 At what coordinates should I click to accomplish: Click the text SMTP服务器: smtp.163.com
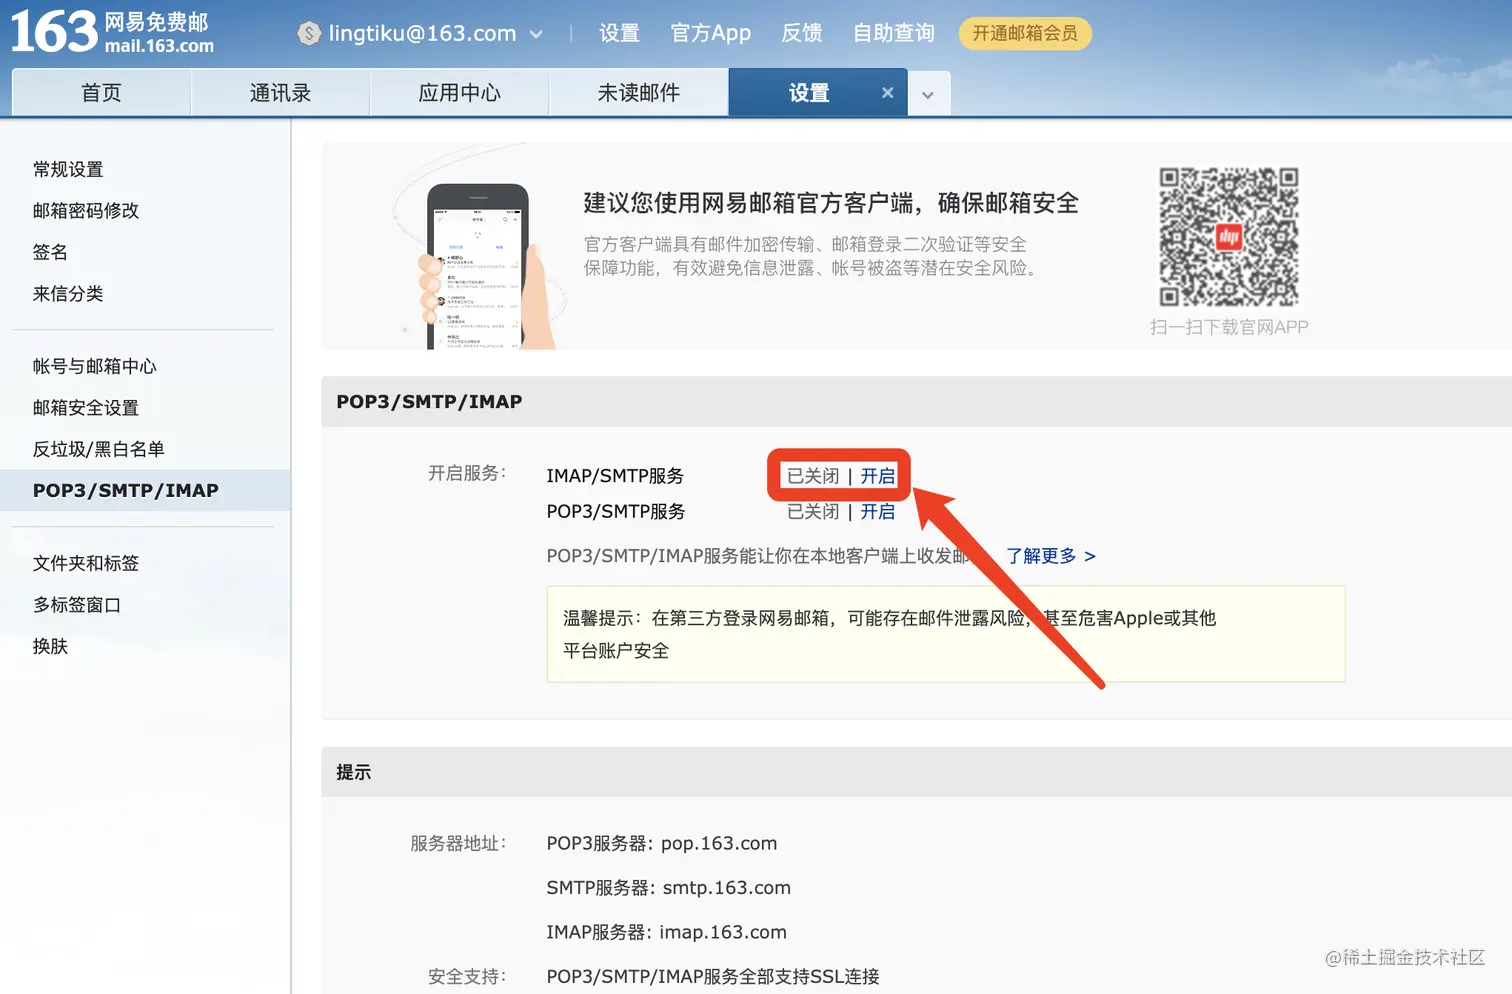coord(669,888)
